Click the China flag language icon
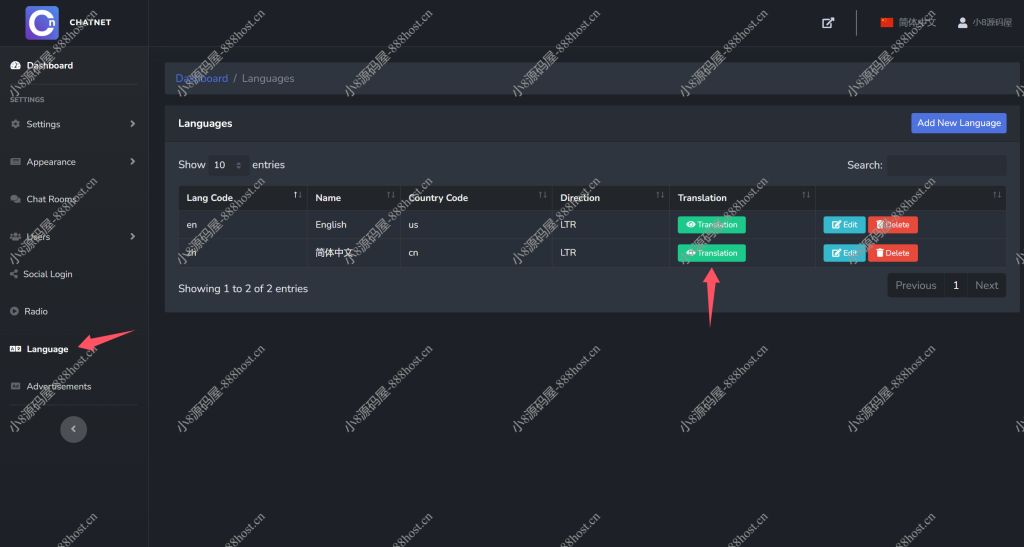This screenshot has width=1024, height=547. click(886, 22)
